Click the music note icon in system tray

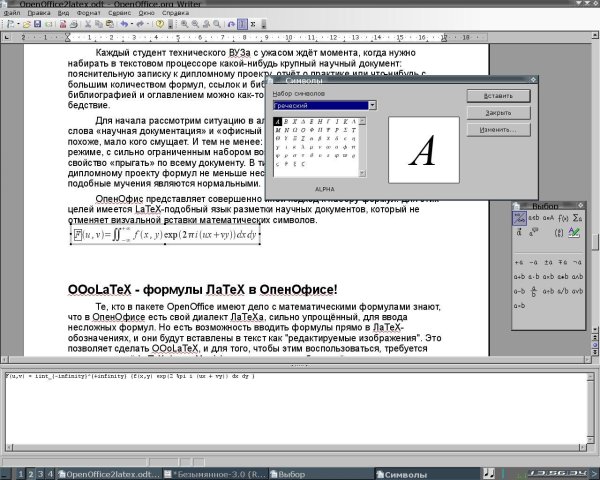488,473
